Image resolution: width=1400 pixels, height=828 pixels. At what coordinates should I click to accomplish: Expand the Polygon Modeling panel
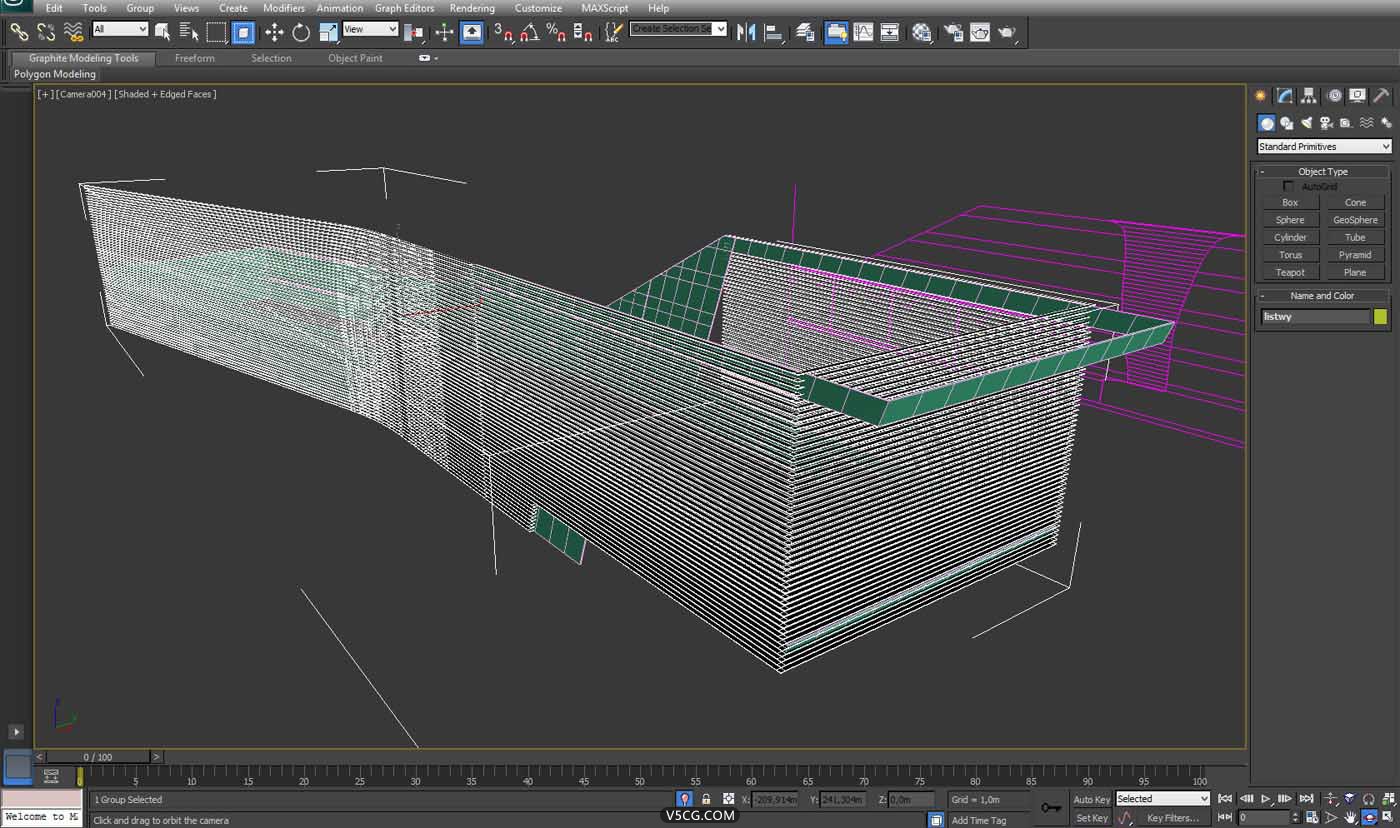pos(55,74)
